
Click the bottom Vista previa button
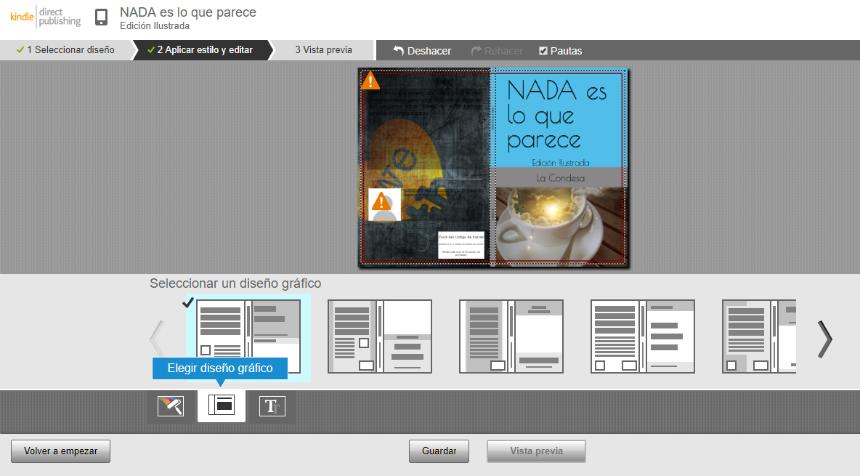click(x=536, y=451)
